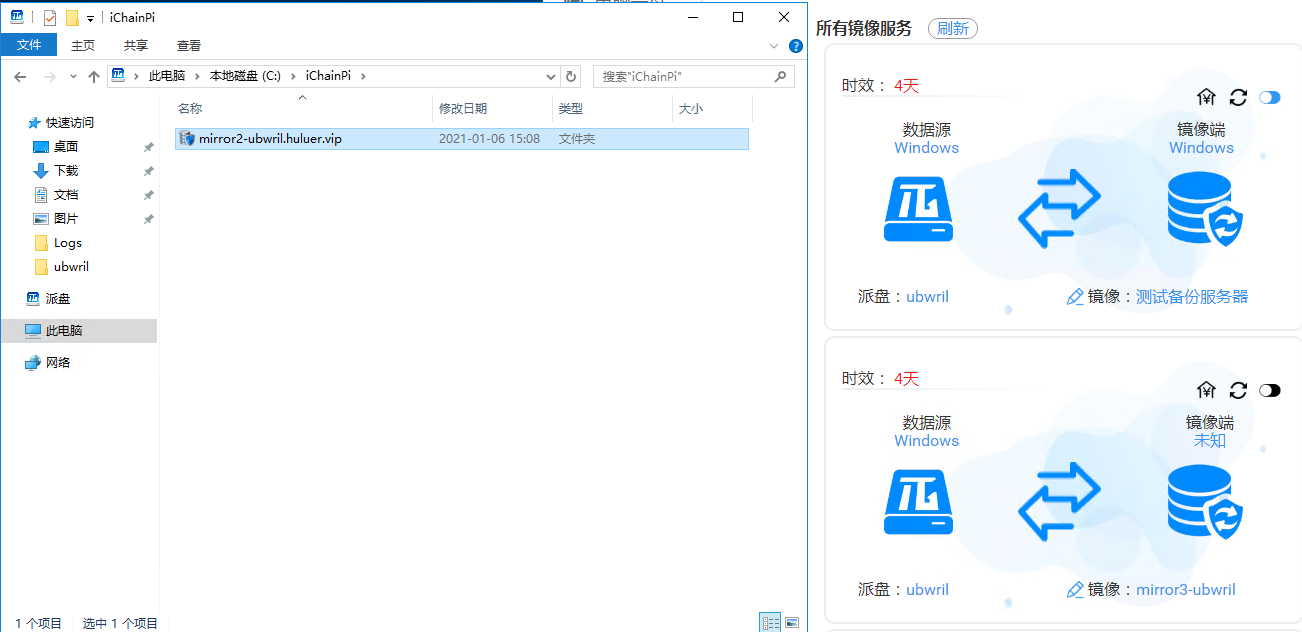
Task: Open the 文件 menu
Action: [x=29, y=45]
